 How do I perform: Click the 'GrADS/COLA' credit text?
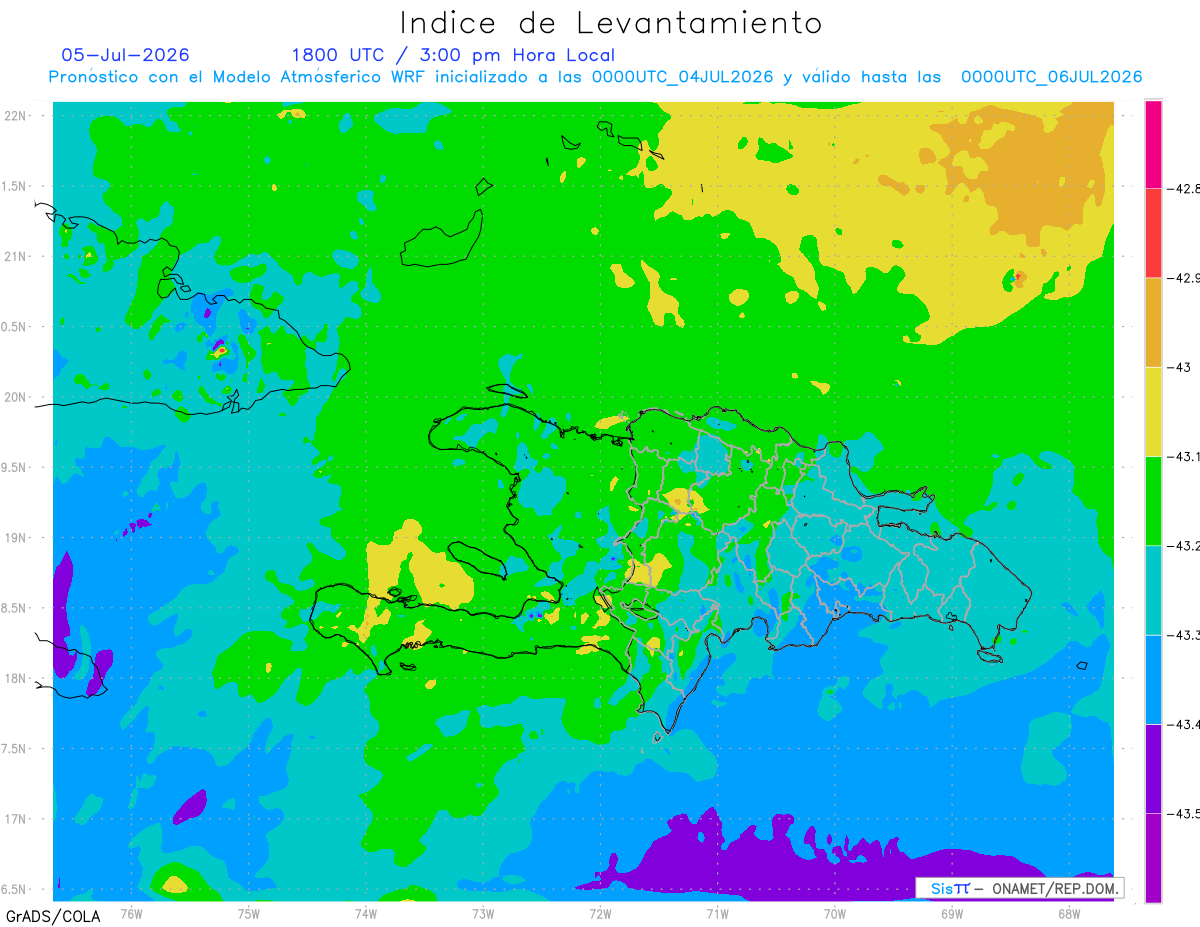(x=53, y=916)
